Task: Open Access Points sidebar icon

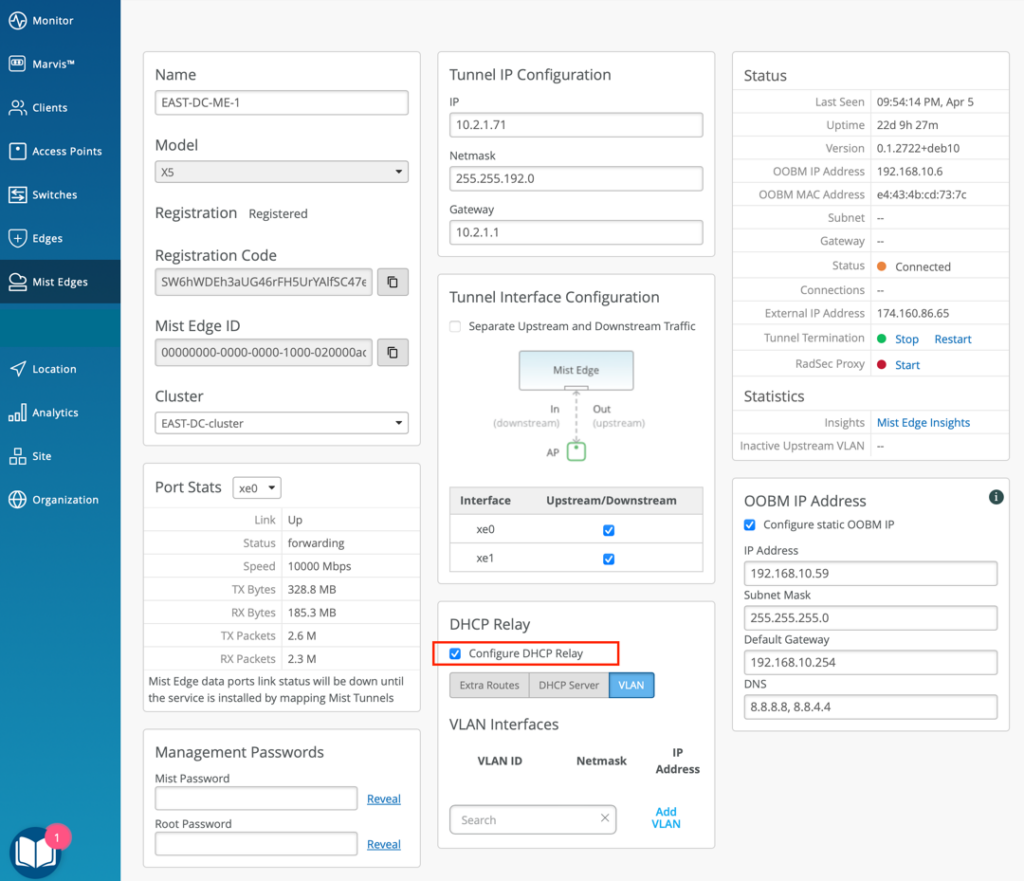Action: (17, 151)
